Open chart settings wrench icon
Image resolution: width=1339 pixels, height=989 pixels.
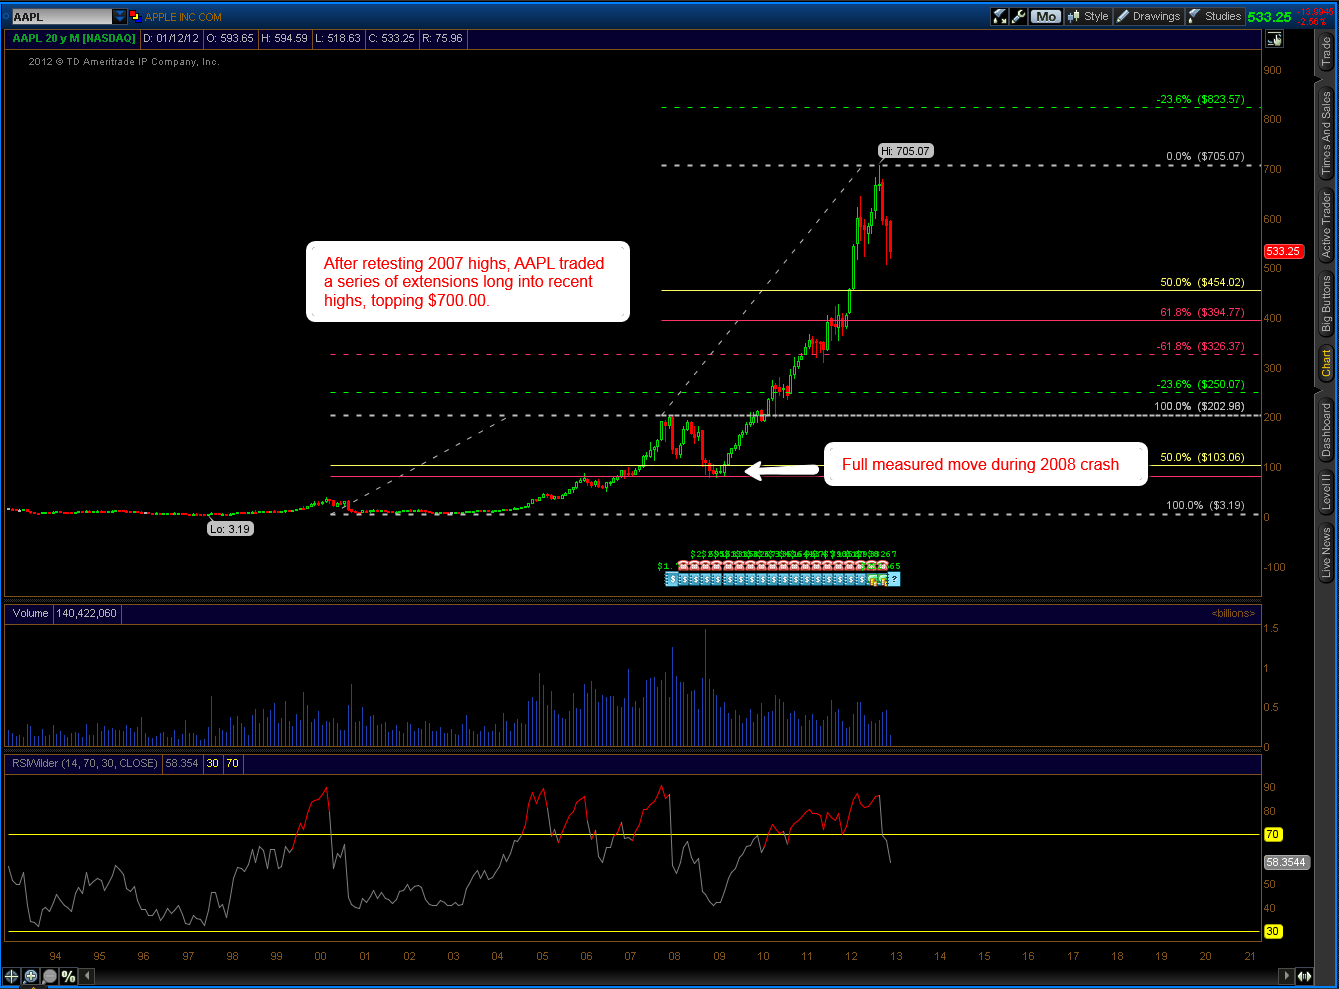point(1018,16)
